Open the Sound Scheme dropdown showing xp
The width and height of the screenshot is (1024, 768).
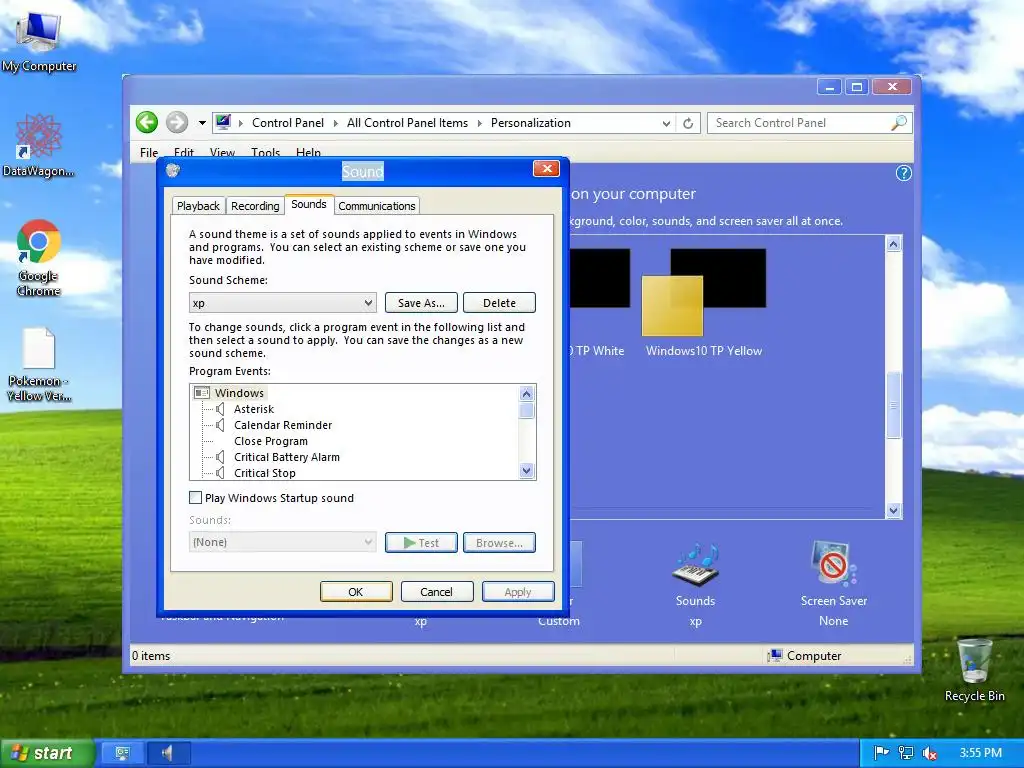[283, 303]
